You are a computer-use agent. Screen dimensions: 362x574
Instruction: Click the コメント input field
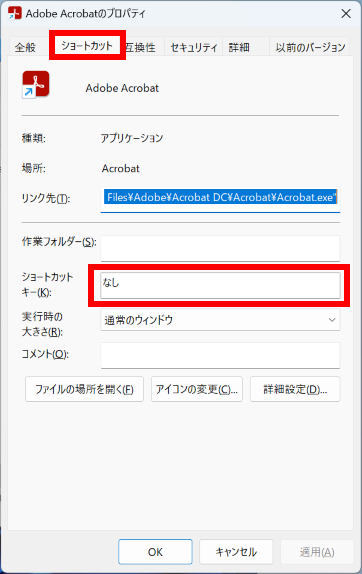[x=220, y=355]
